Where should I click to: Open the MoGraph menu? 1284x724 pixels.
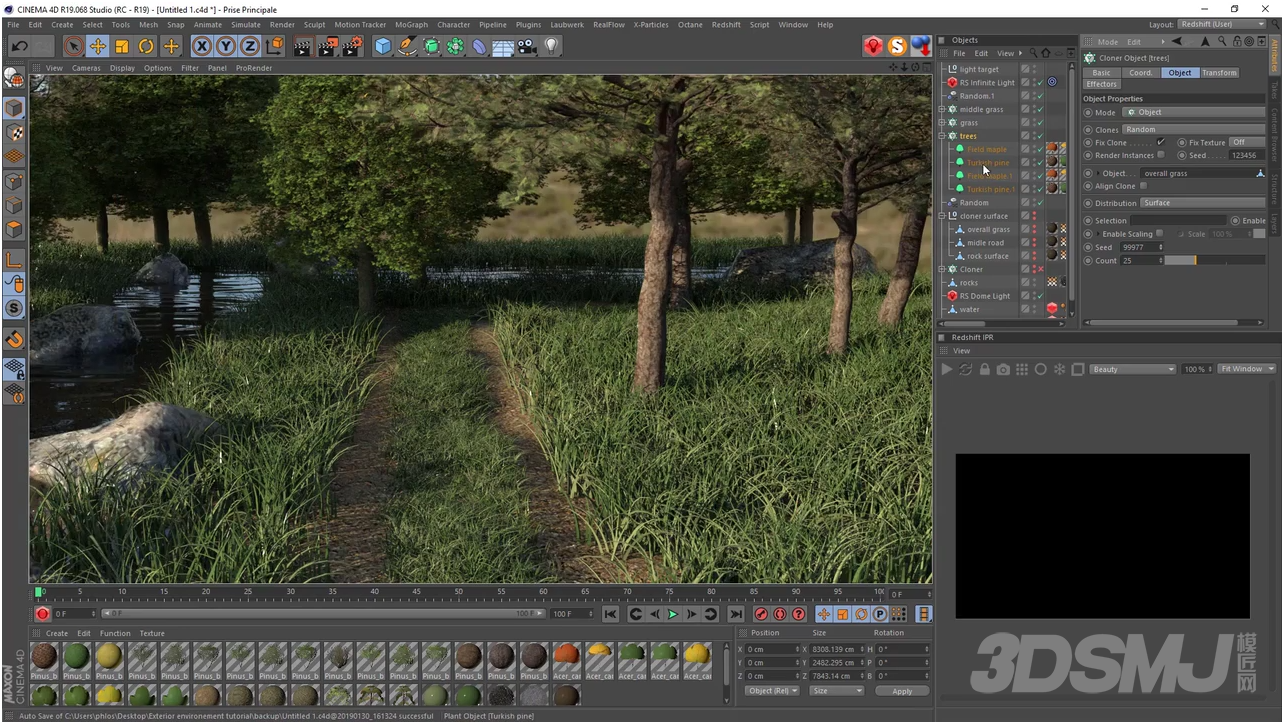tap(411, 24)
